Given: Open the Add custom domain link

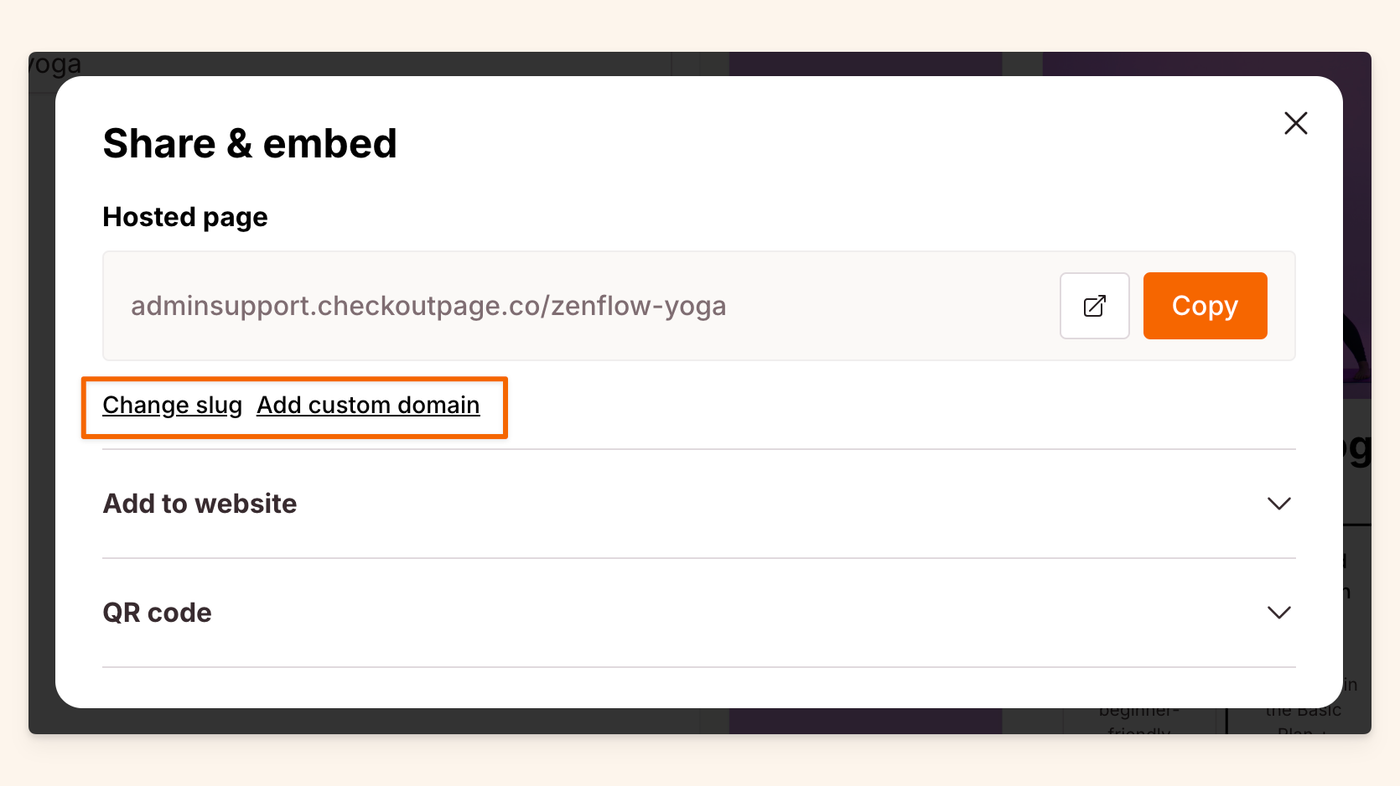Looking at the screenshot, I should [368, 405].
